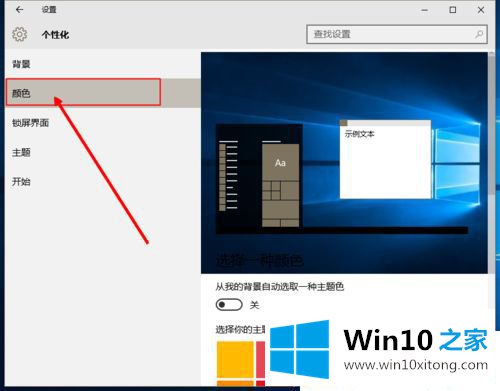The image size is (500, 391).
Task: Click the settings gear icon beside 个性化
Action: click(x=20, y=34)
